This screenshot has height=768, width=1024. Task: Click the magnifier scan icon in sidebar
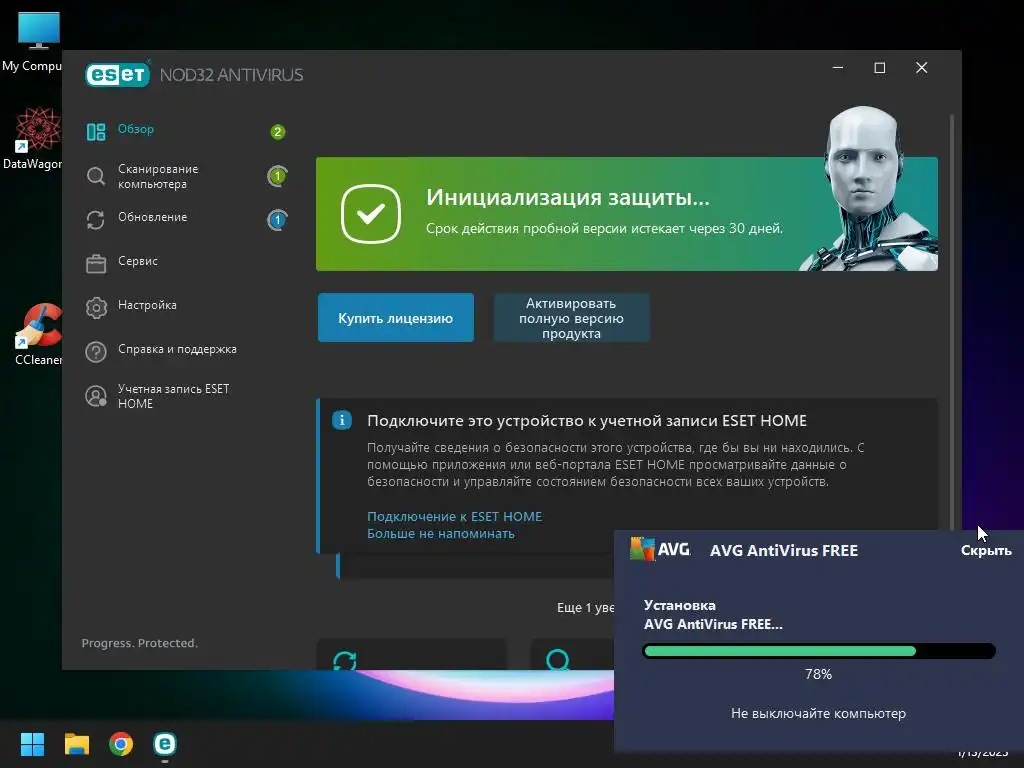click(x=96, y=176)
